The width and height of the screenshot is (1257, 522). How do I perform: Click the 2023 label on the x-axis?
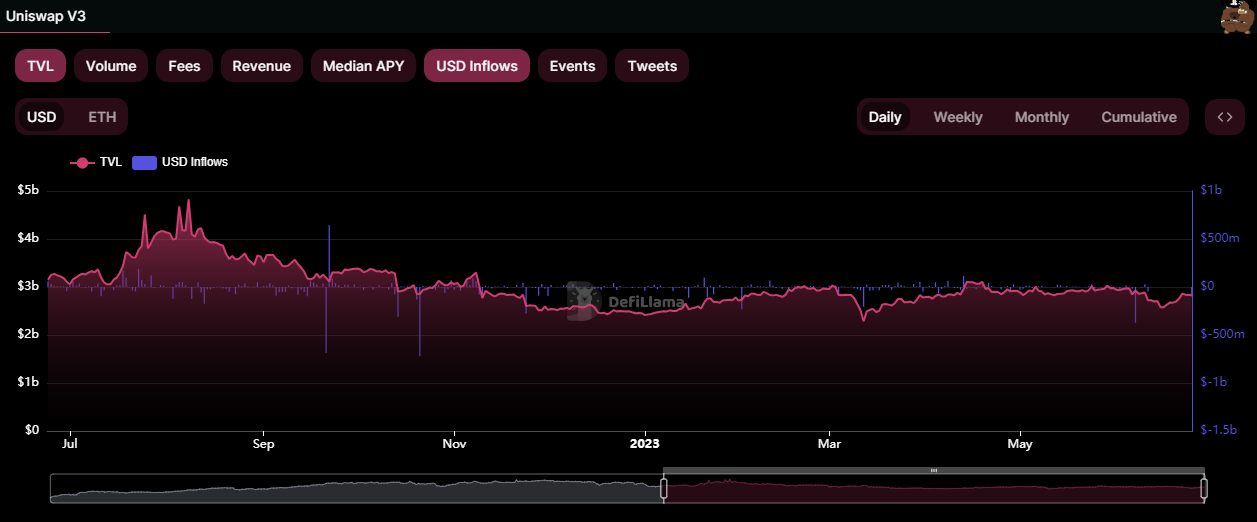coord(645,443)
